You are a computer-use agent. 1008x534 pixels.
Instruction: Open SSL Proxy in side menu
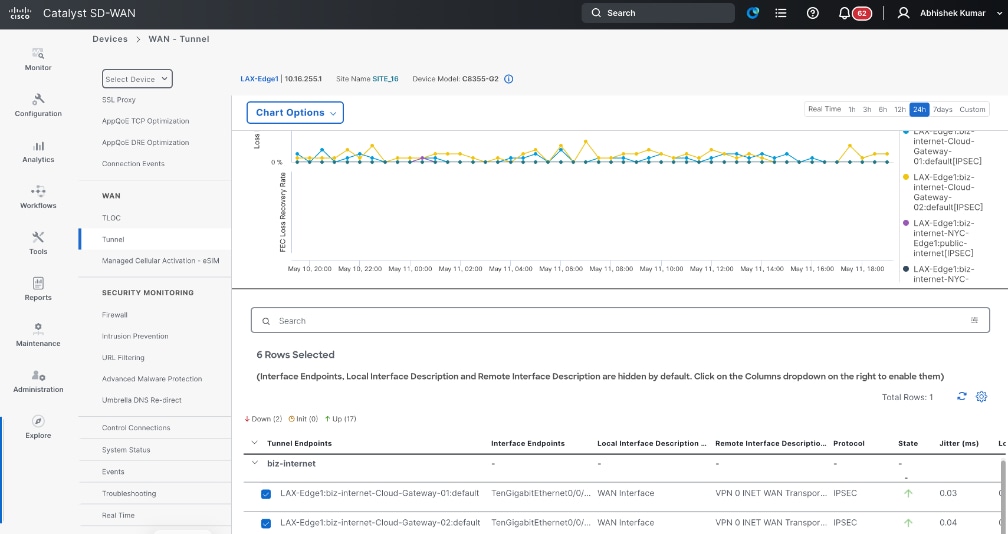[x=119, y=100]
